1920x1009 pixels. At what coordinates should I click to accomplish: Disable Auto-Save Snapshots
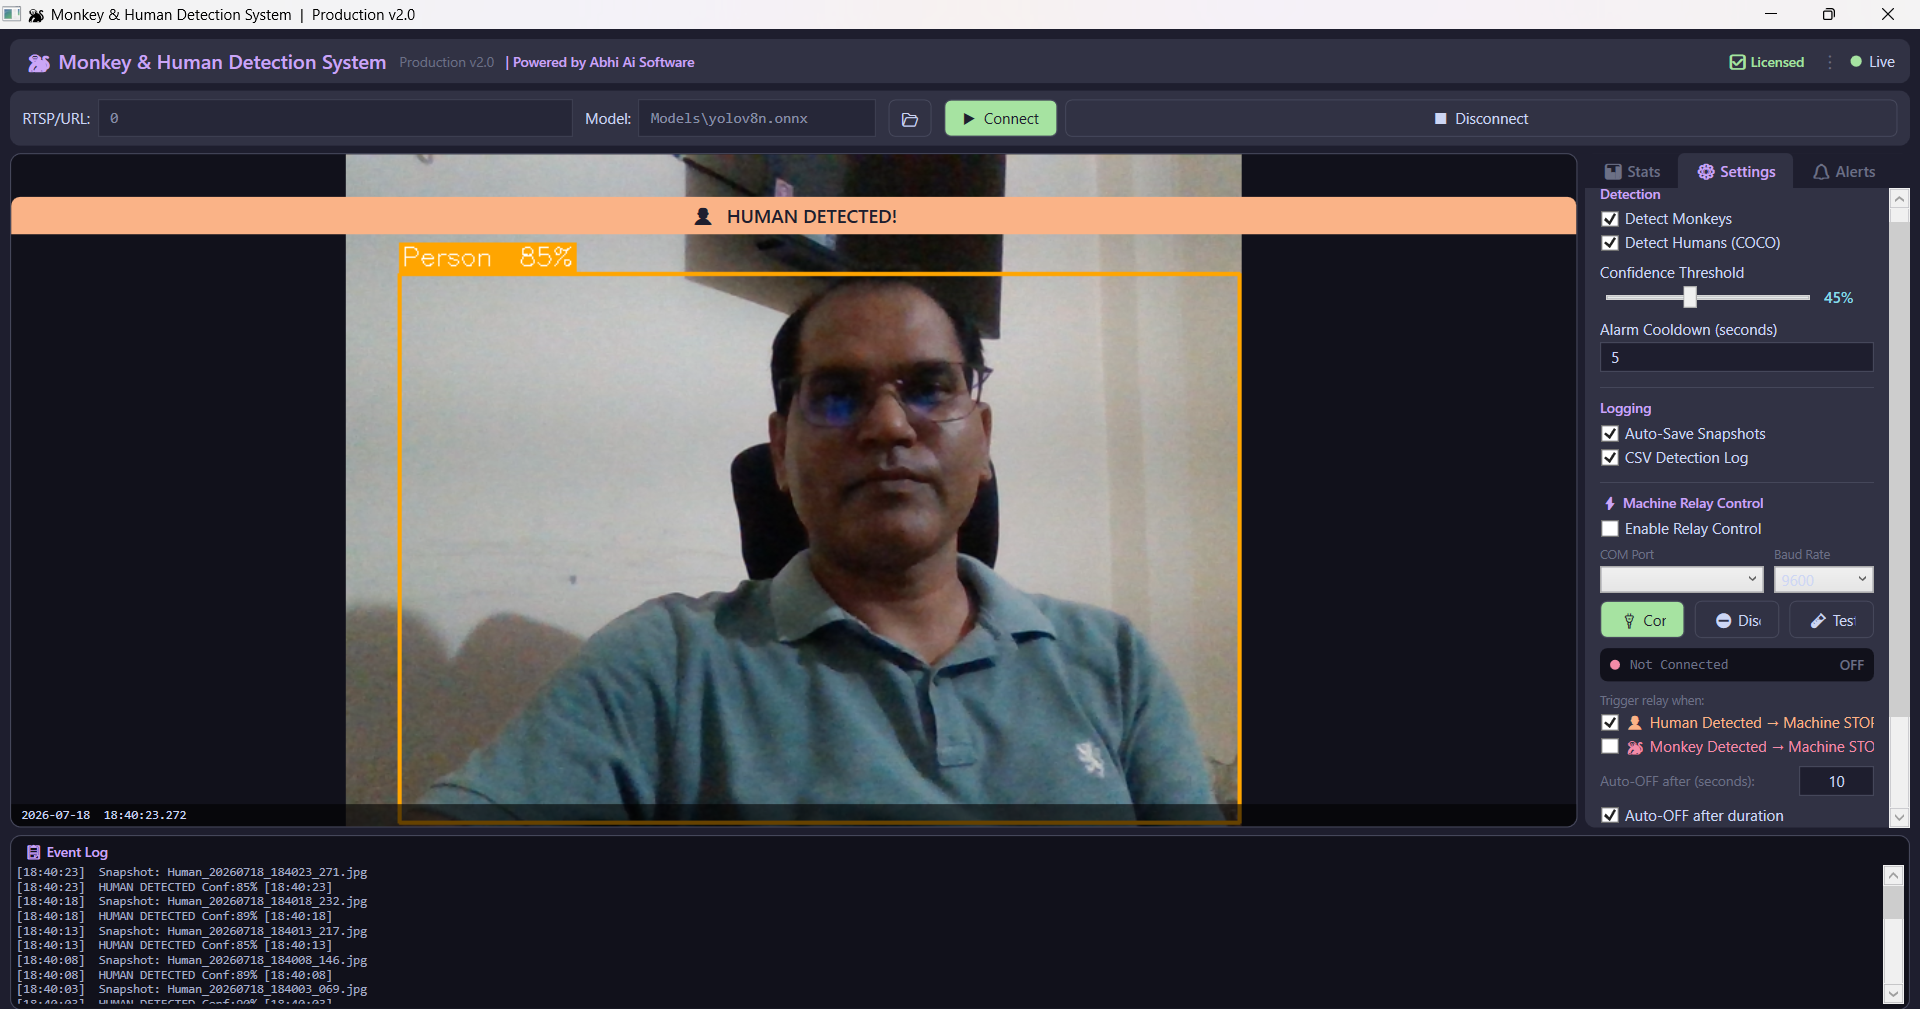pos(1610,434)
